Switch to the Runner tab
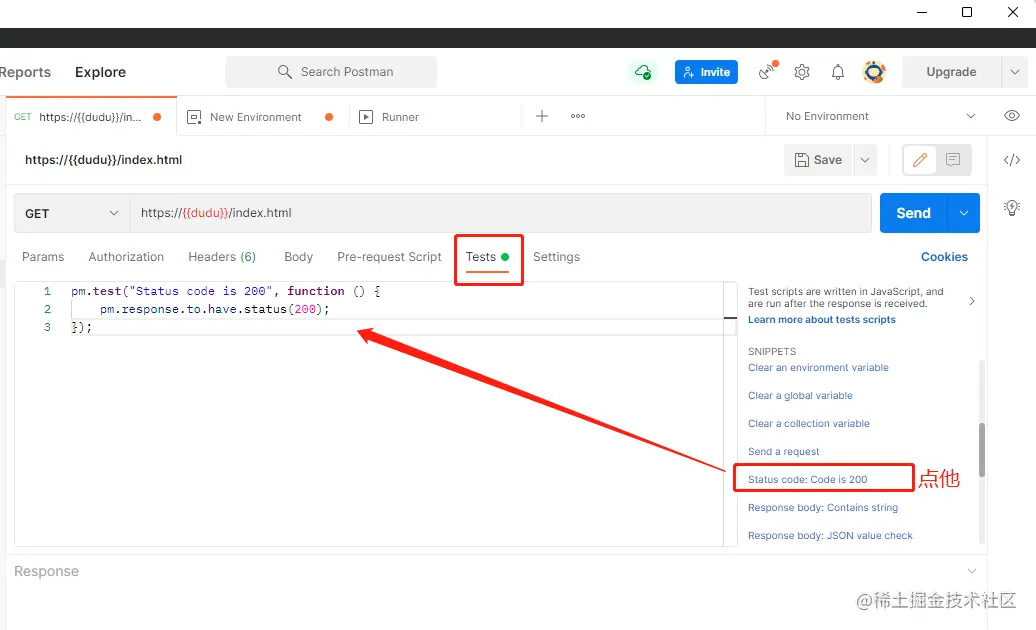1036x630 pixels. coord(400,117)
